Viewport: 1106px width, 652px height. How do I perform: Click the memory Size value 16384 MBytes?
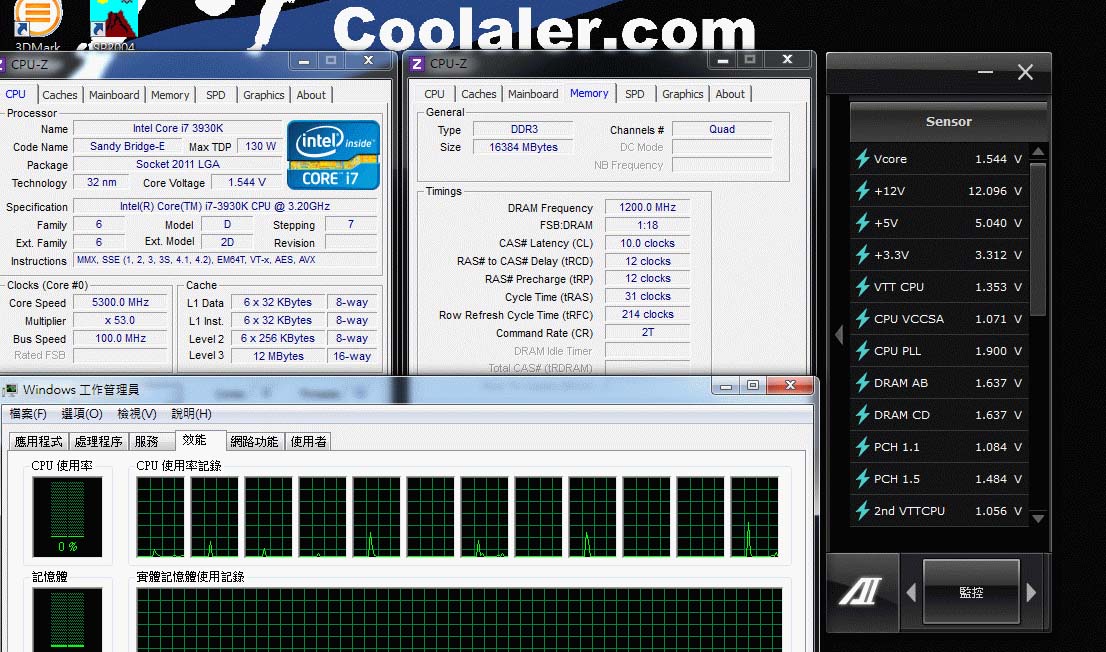(x=523, y=147)
